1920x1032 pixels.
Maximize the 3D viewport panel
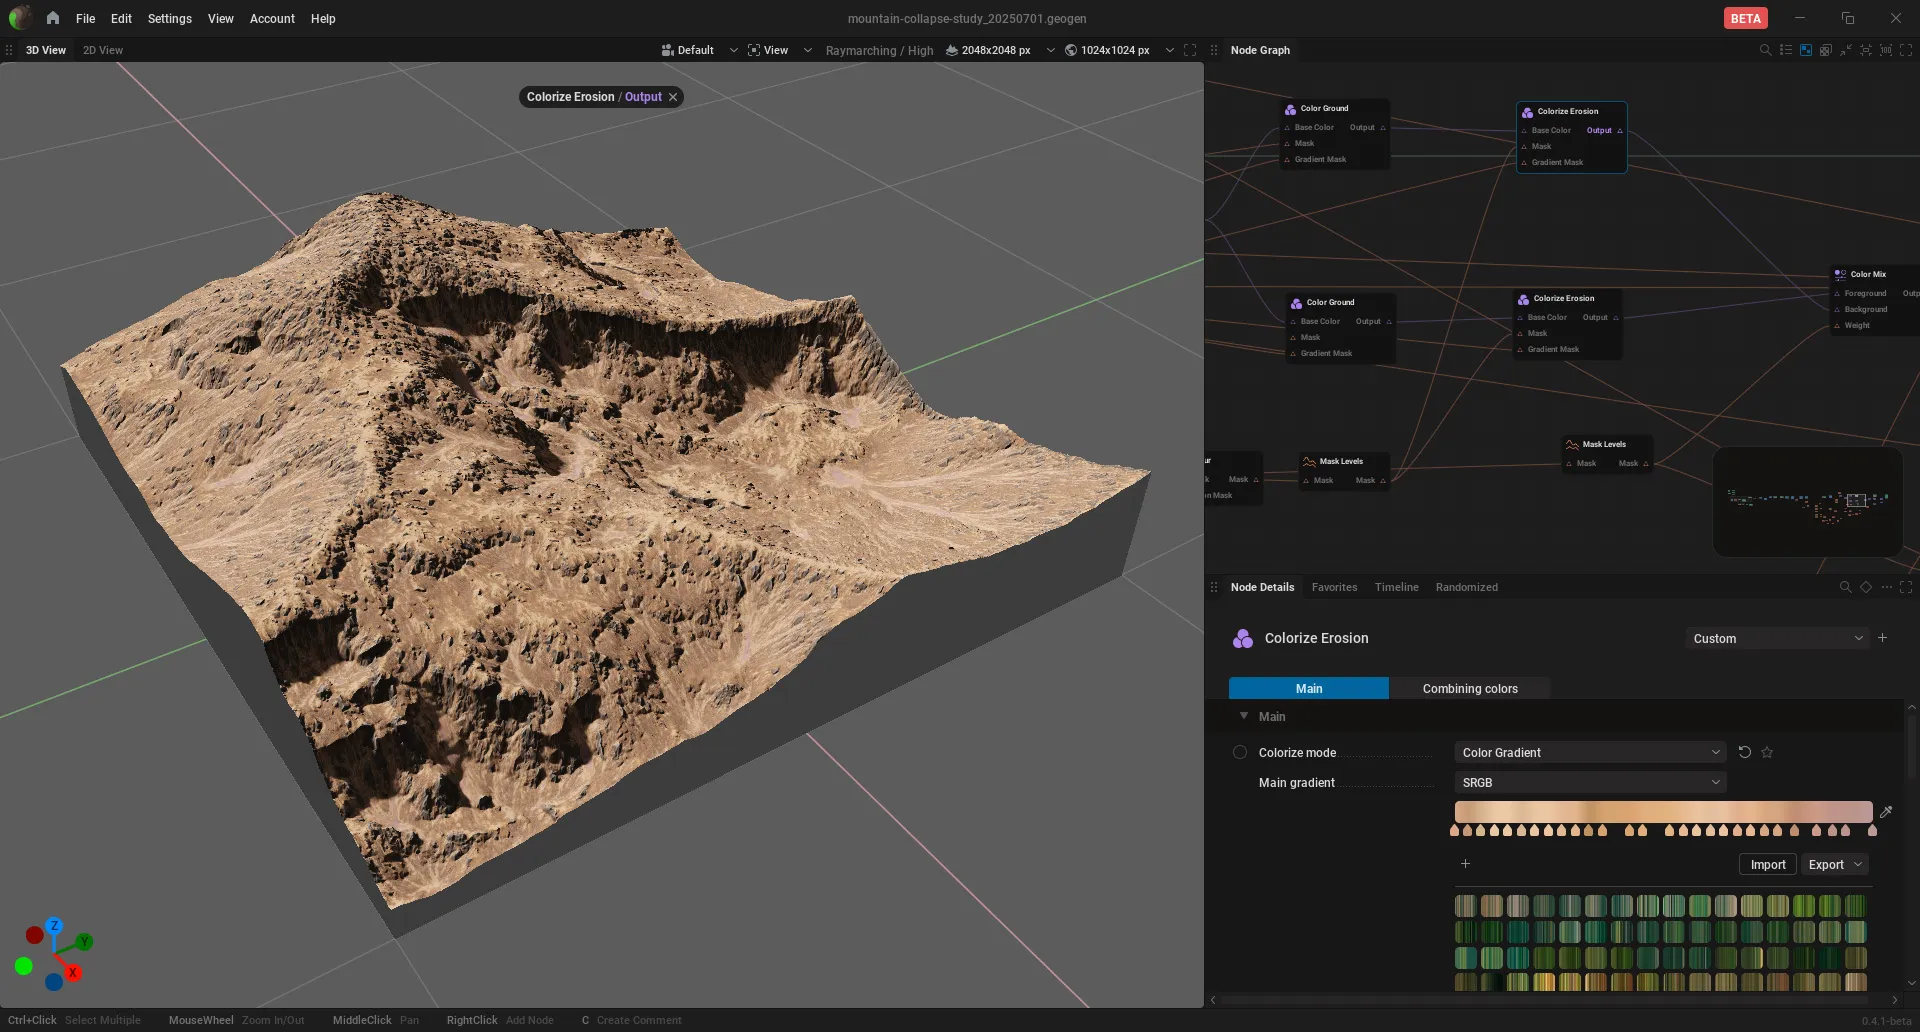point(1190,50)
